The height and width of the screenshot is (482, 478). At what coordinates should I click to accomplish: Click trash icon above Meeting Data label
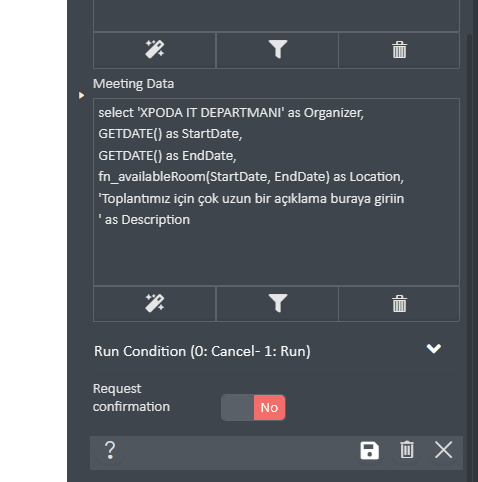[x=399, y=50]
